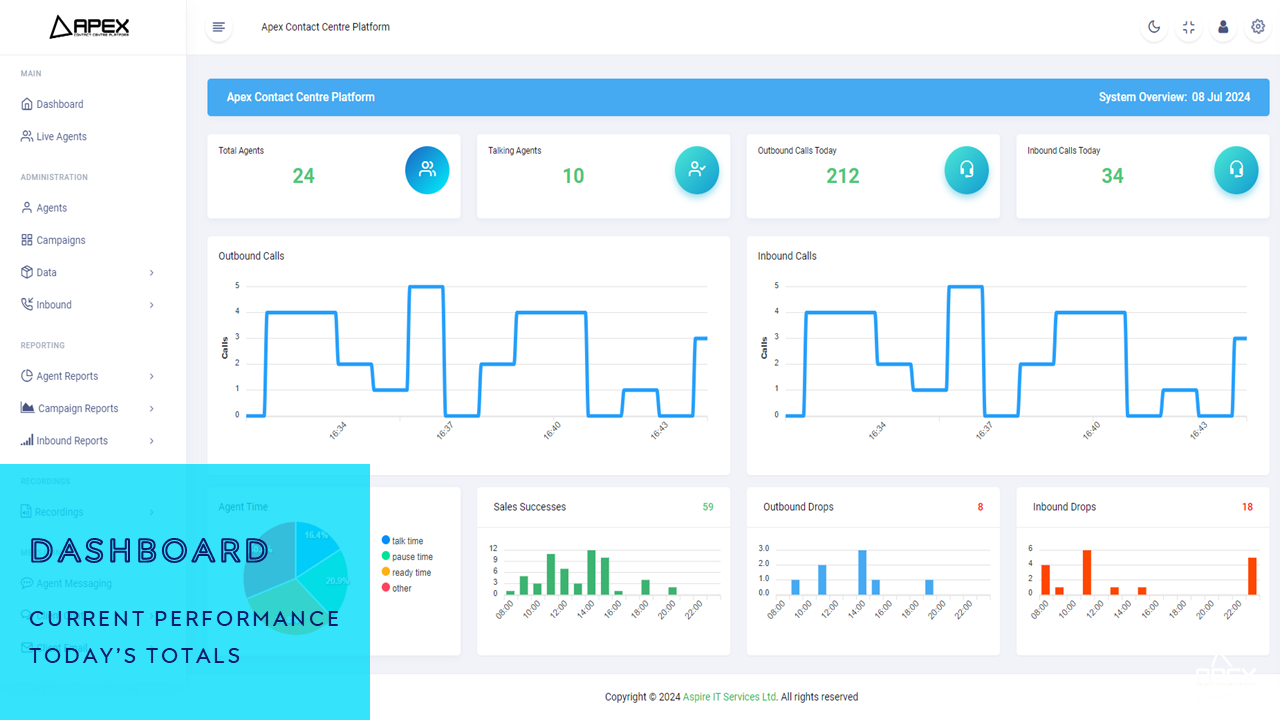Click the Sales Successes total 59

[x=708, y=507]
